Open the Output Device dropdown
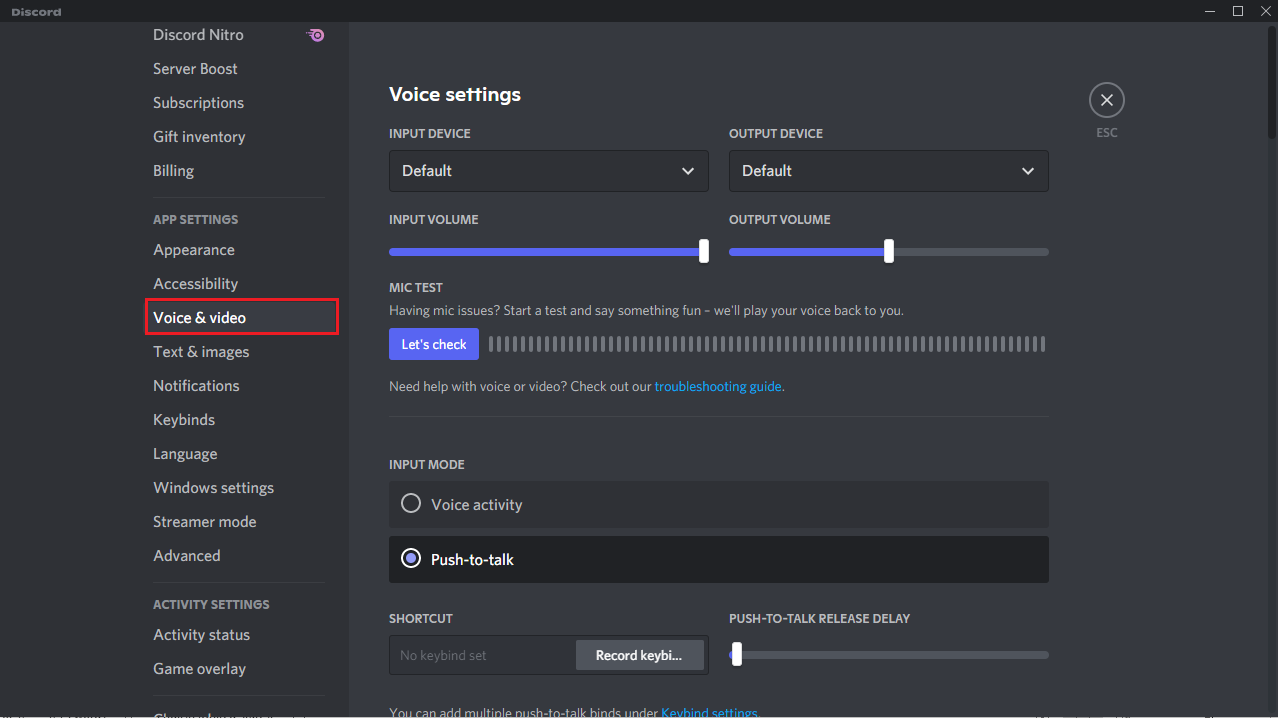1278x718 pixels. coord(888,171)
